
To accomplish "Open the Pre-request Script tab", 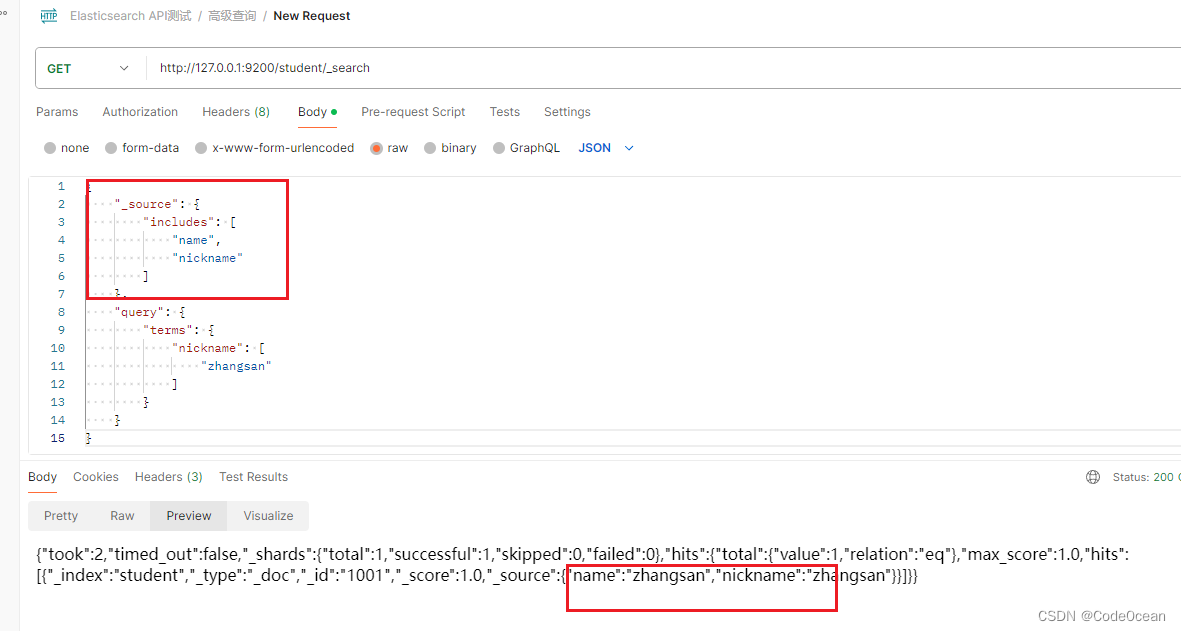I will (x=414, y=111).
